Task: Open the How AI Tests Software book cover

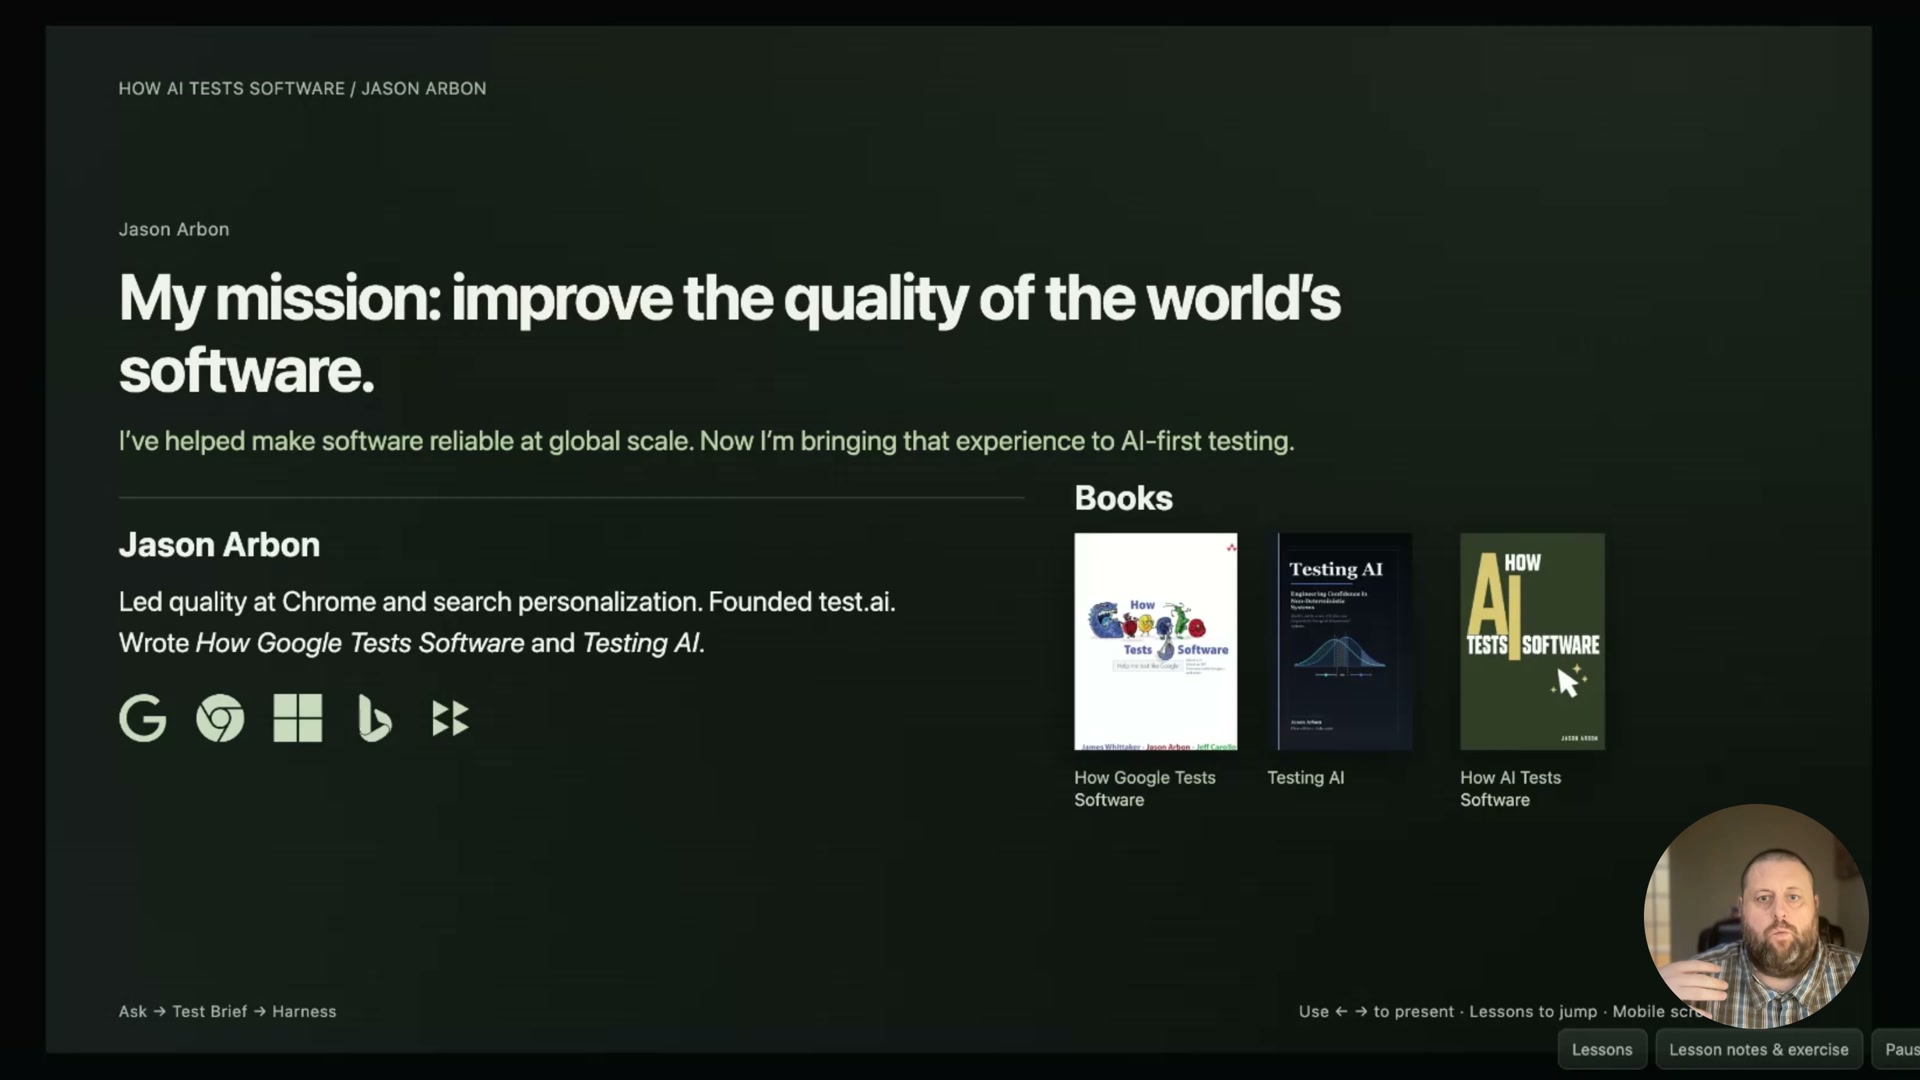Action: [x=1532, y=641]
